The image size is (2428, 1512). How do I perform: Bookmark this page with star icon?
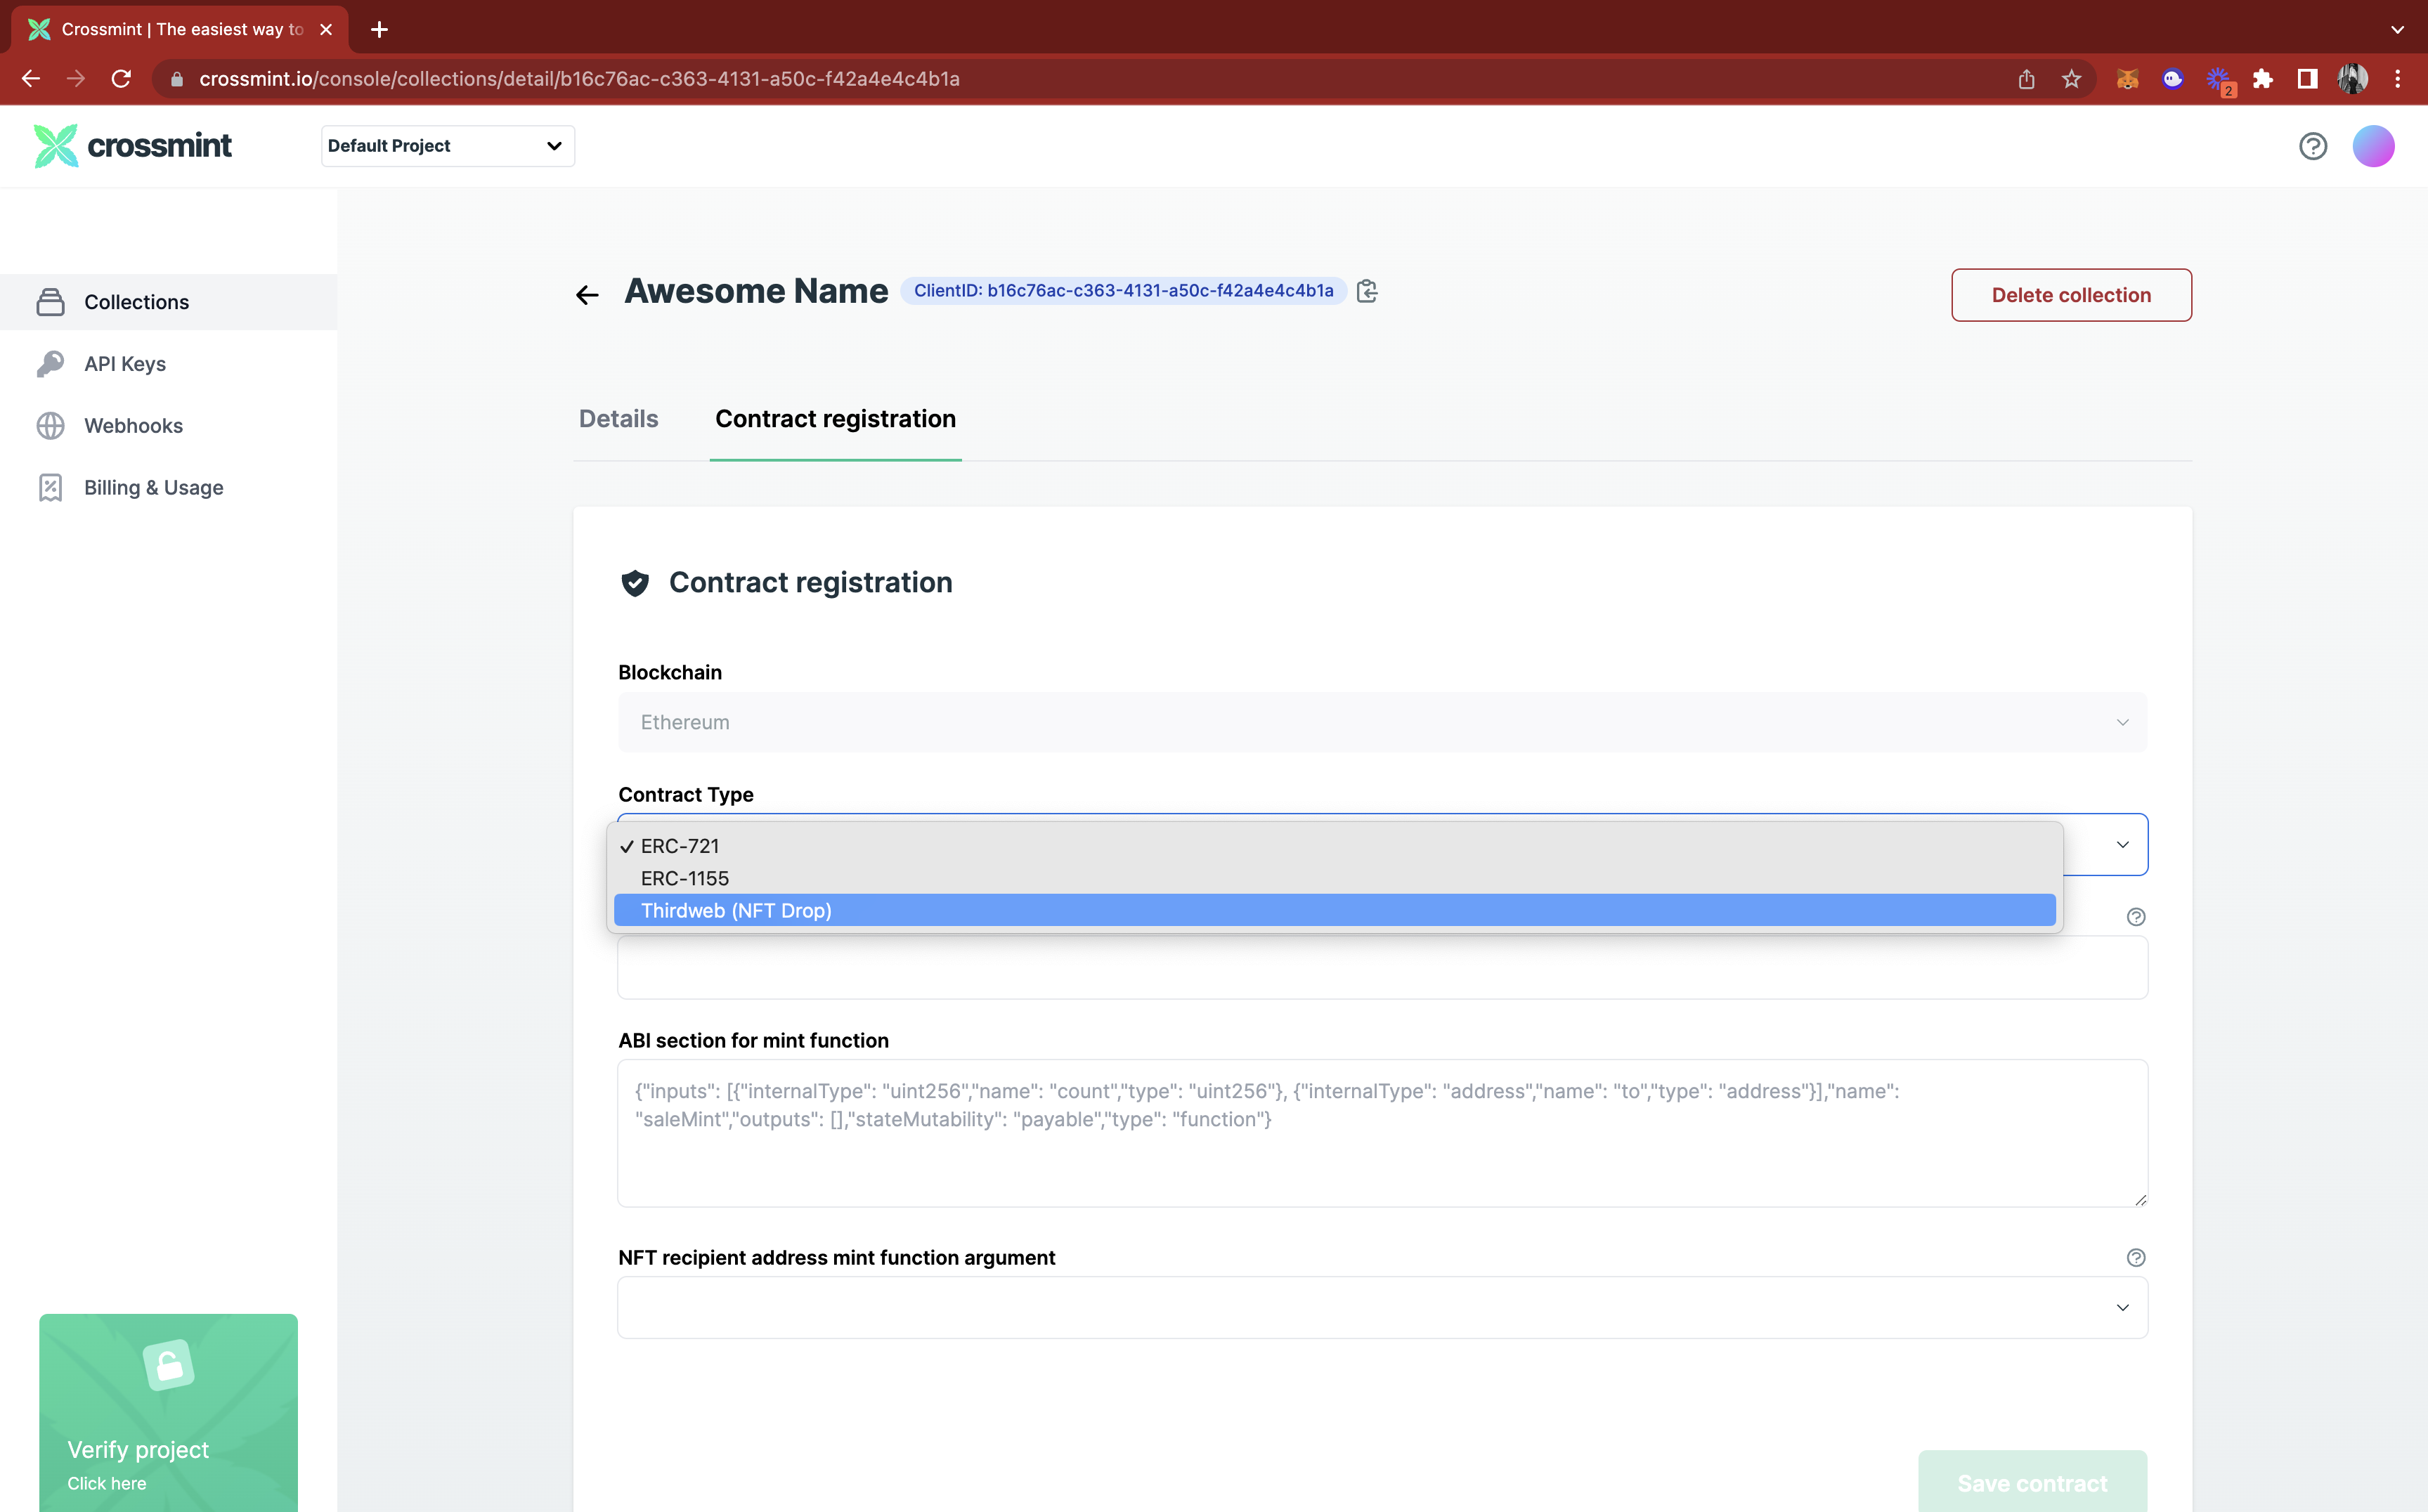tap(2071, 79)
